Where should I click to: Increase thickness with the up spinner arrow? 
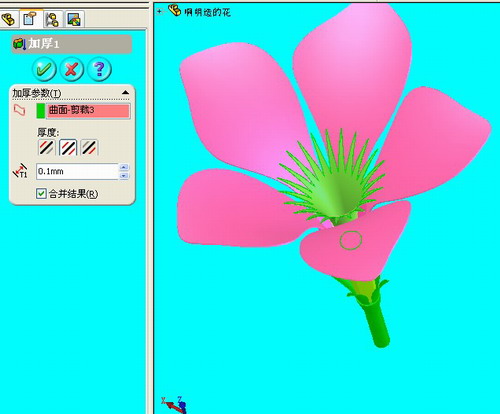(x=124, y=167)
